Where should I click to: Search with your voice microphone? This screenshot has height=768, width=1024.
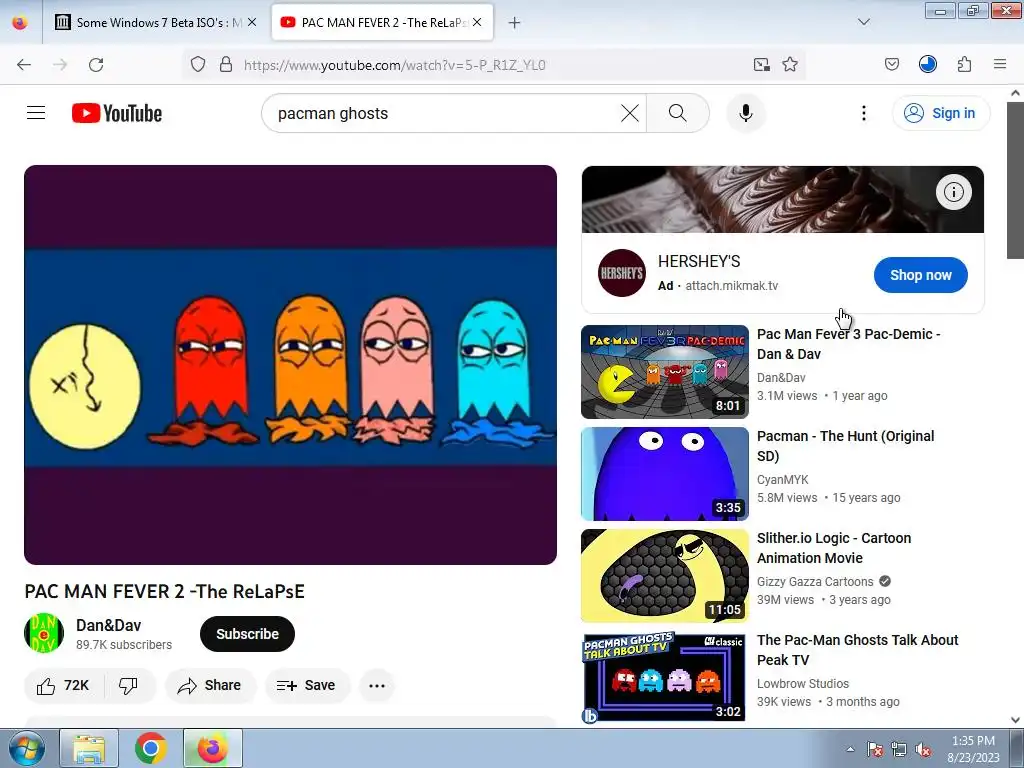[x=746, y=113]
